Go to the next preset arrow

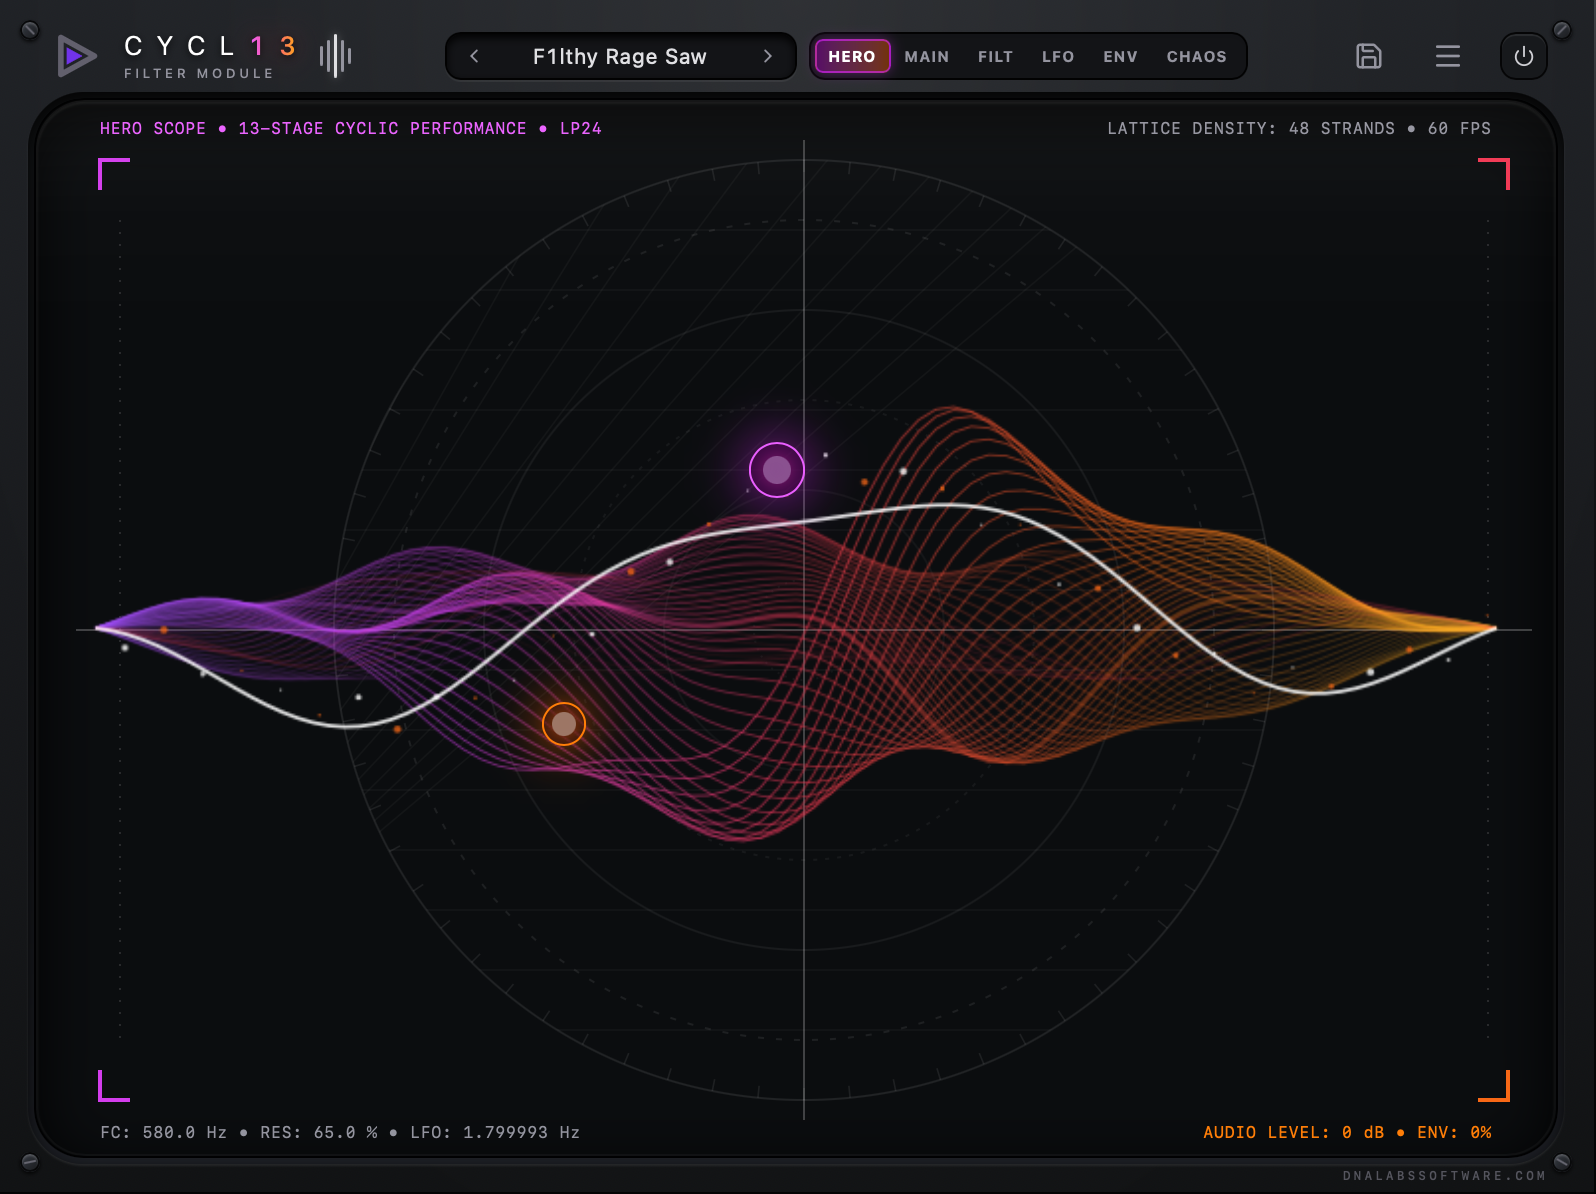767,56
